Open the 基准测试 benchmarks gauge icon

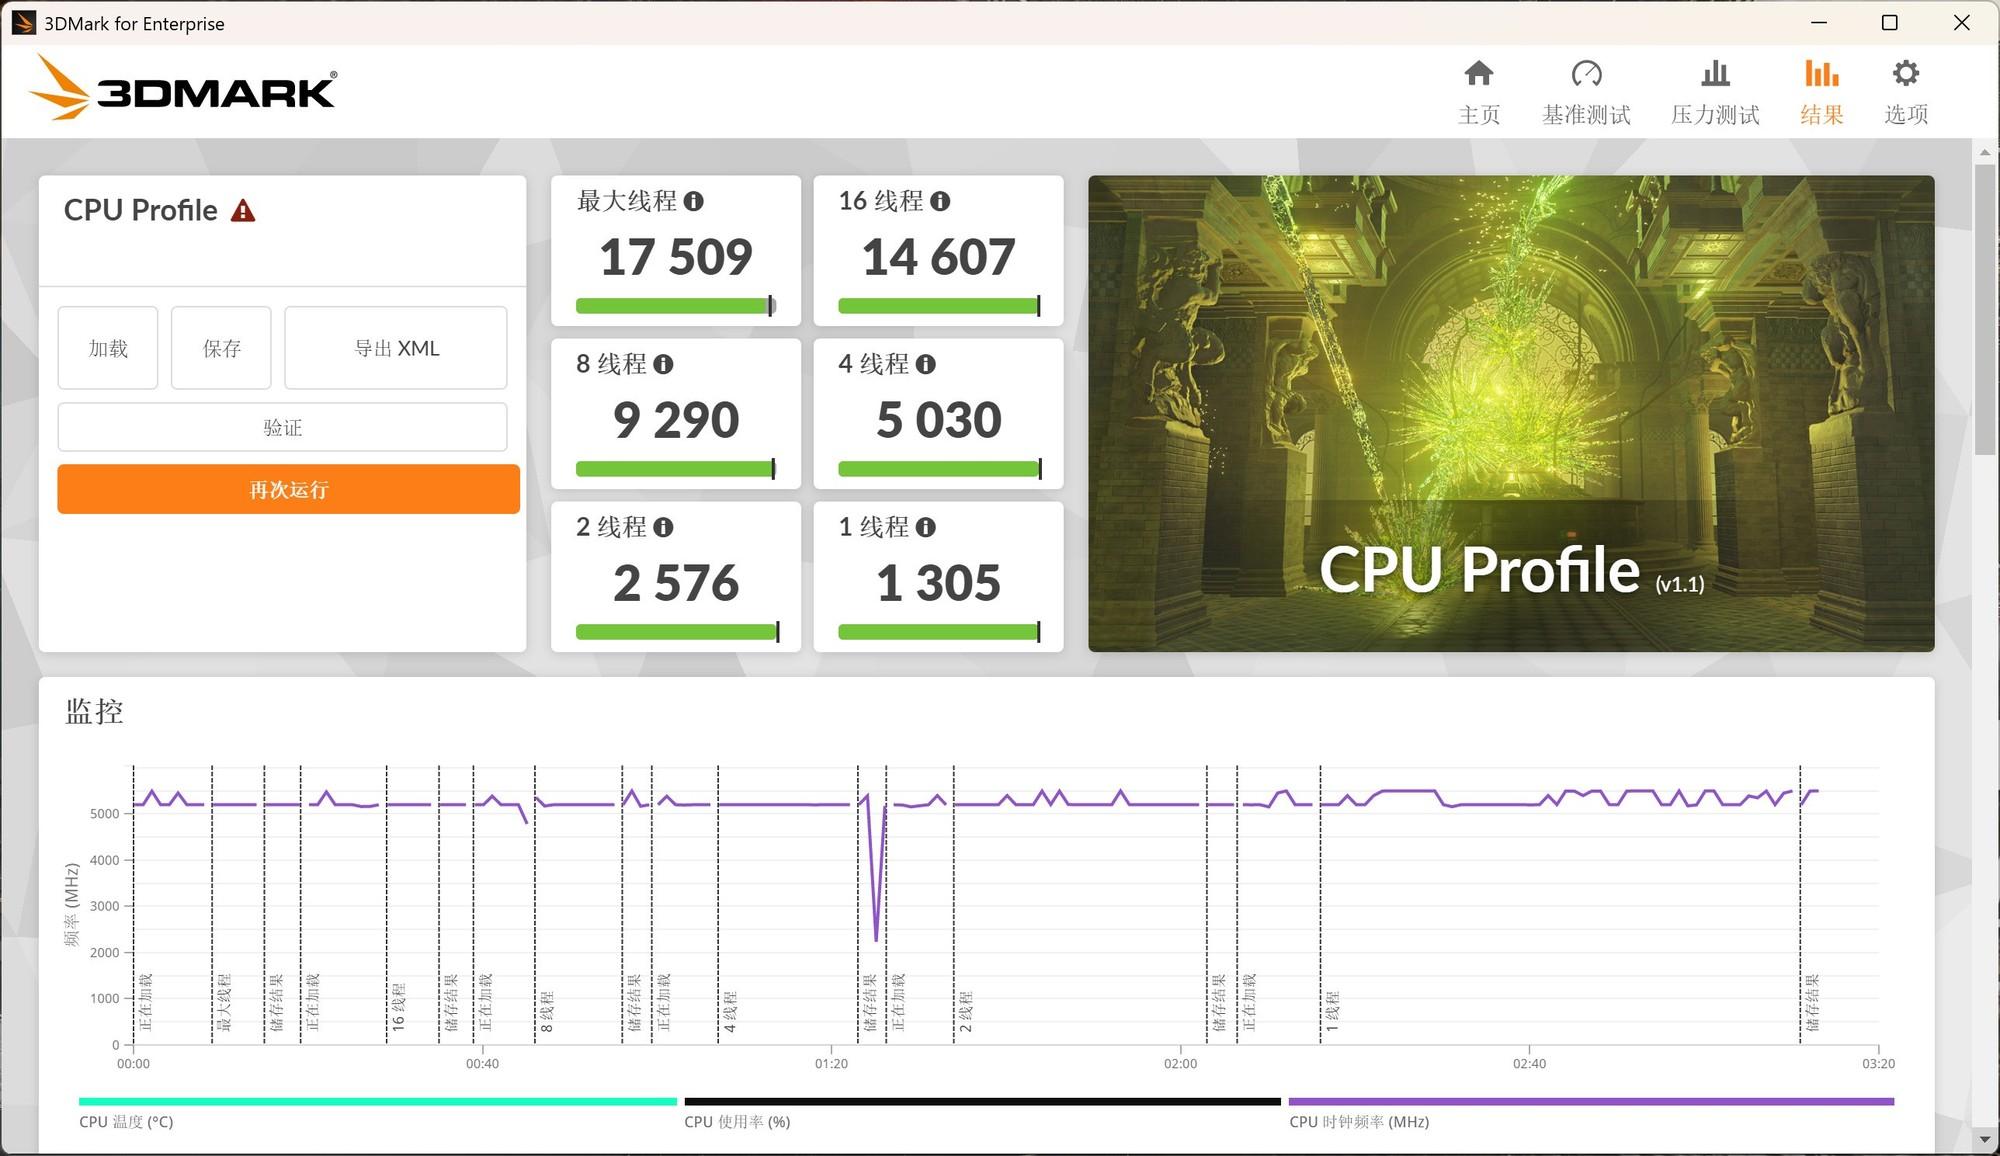[1586, 73]
